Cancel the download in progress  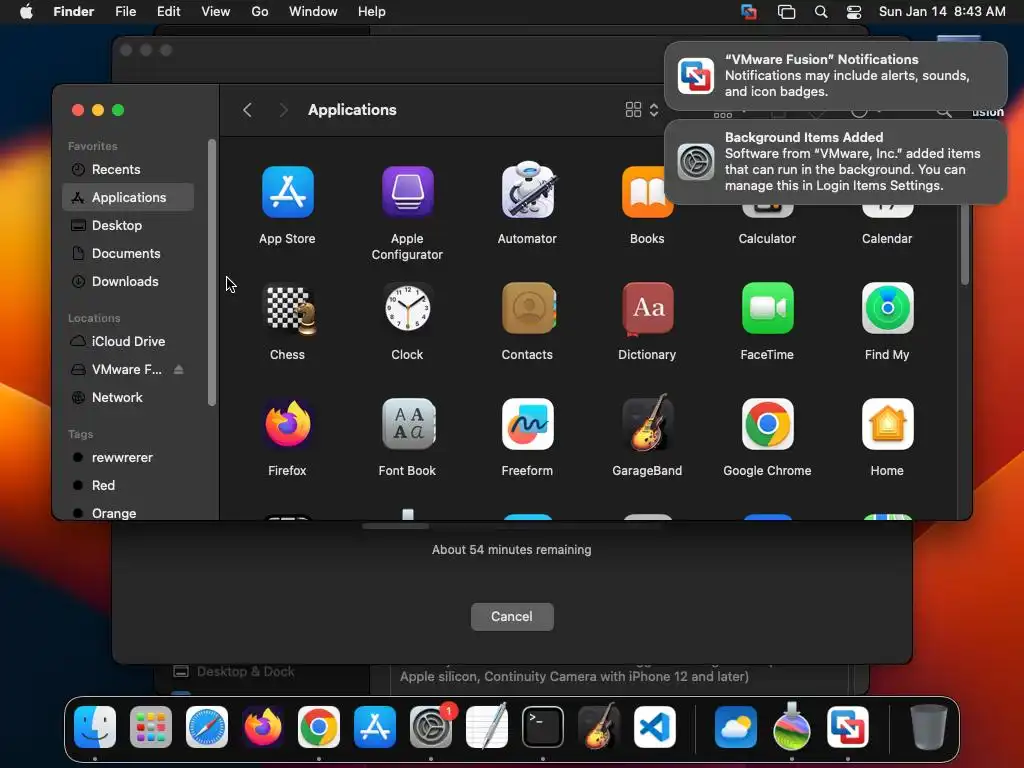point(512,616)
